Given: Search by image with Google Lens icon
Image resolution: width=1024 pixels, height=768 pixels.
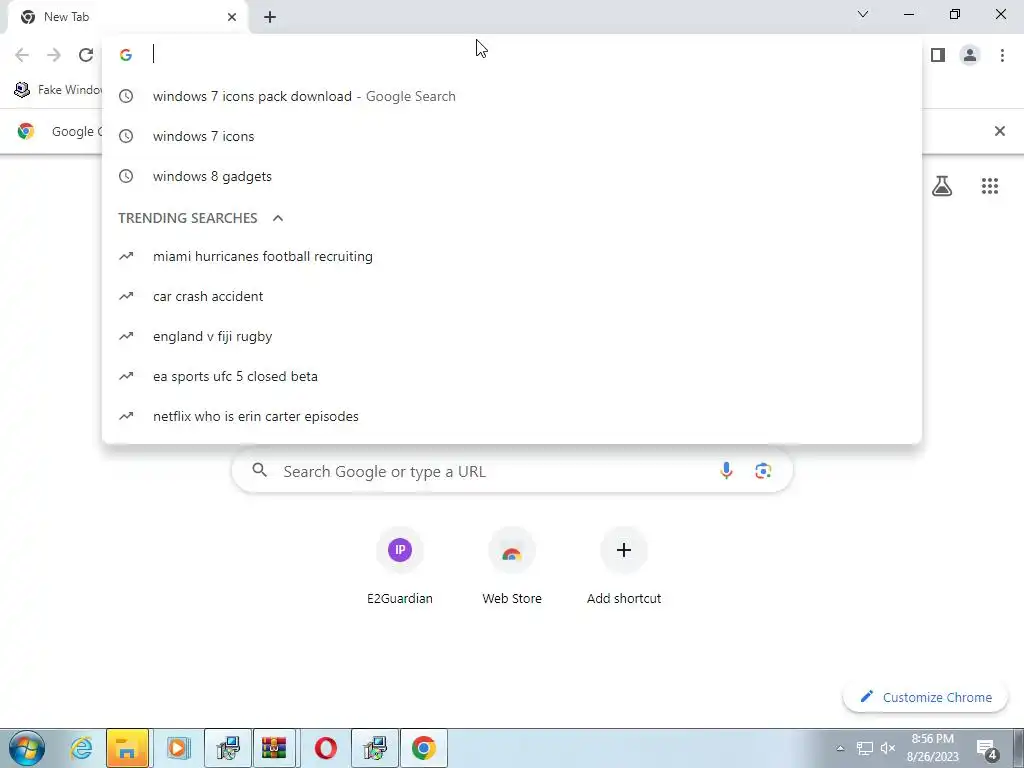Looking at the screenshot, I should tap(763, 471).
